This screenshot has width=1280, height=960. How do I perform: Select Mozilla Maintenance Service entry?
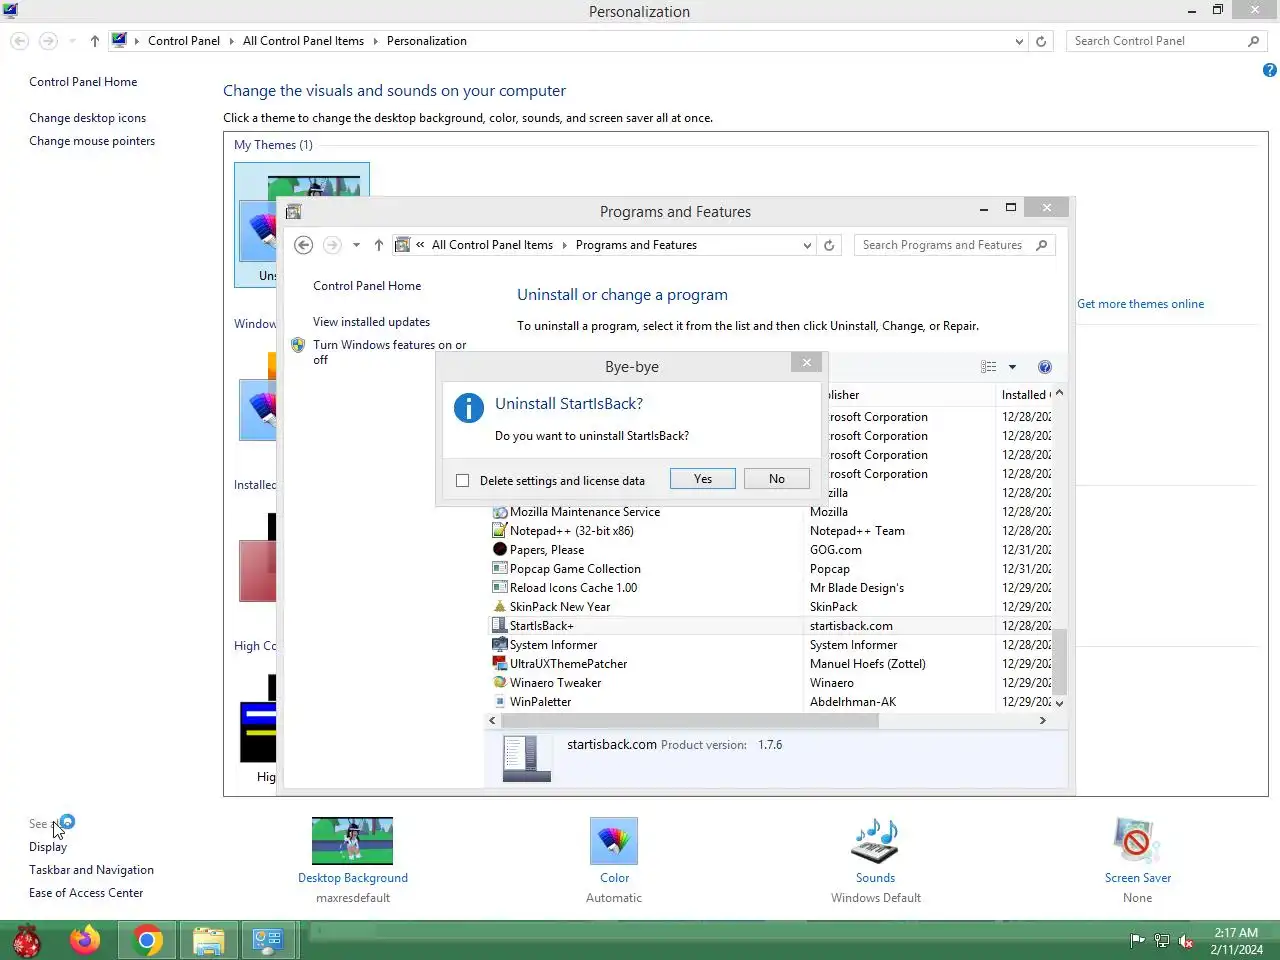585,512
